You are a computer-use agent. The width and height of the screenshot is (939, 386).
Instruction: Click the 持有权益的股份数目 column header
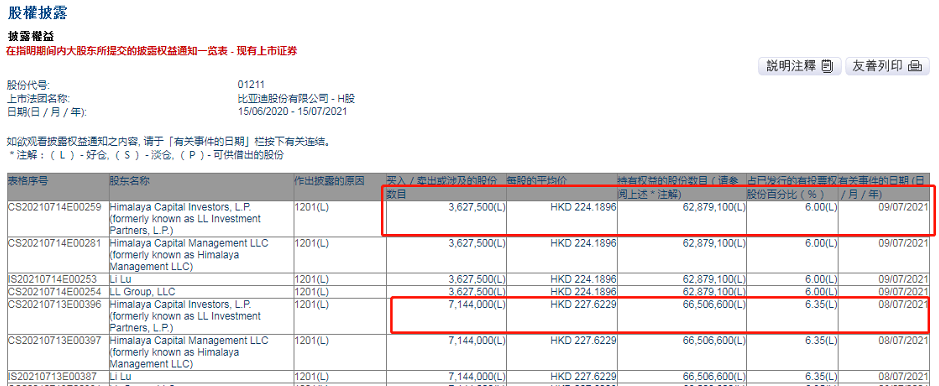(681, 187)
